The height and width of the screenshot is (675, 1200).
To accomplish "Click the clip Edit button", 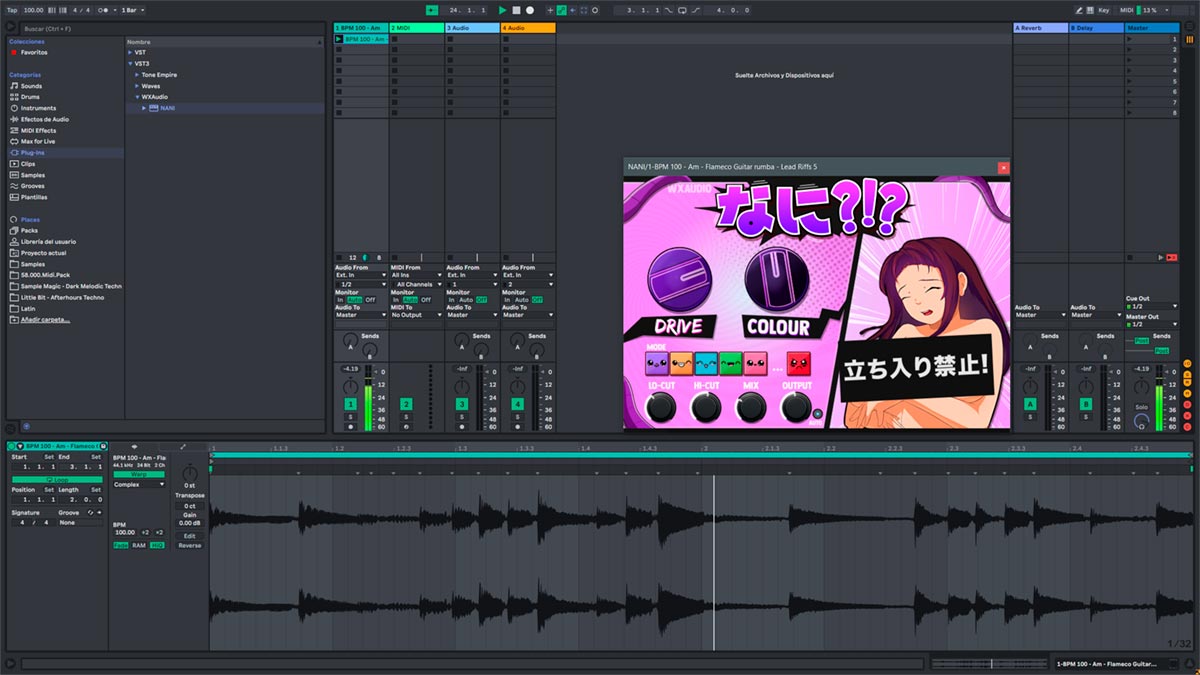I will pos(190,536).
